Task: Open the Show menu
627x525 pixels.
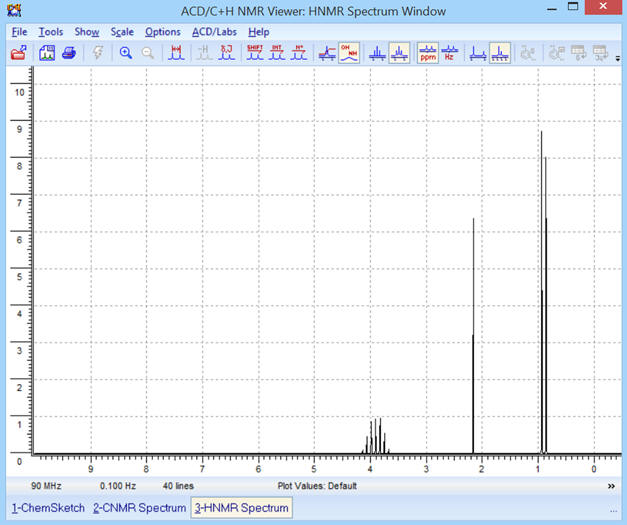Action: click(x=87, y=32)
